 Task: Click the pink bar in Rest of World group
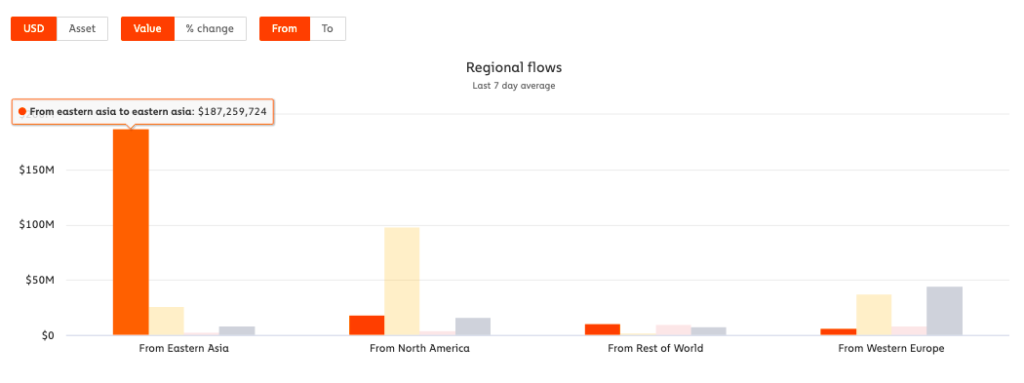tap(673, 330)
